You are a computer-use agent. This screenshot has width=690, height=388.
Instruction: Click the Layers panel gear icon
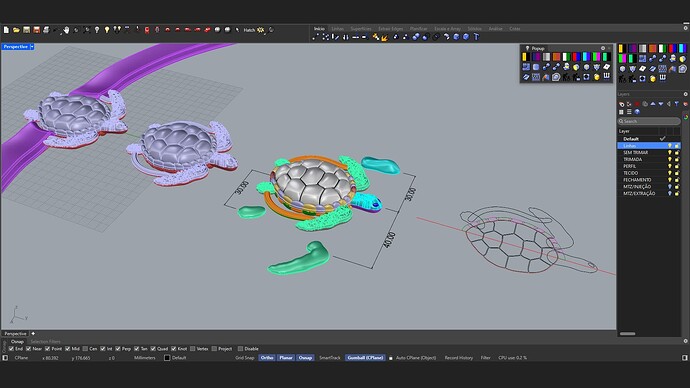(x=686, y=94)
